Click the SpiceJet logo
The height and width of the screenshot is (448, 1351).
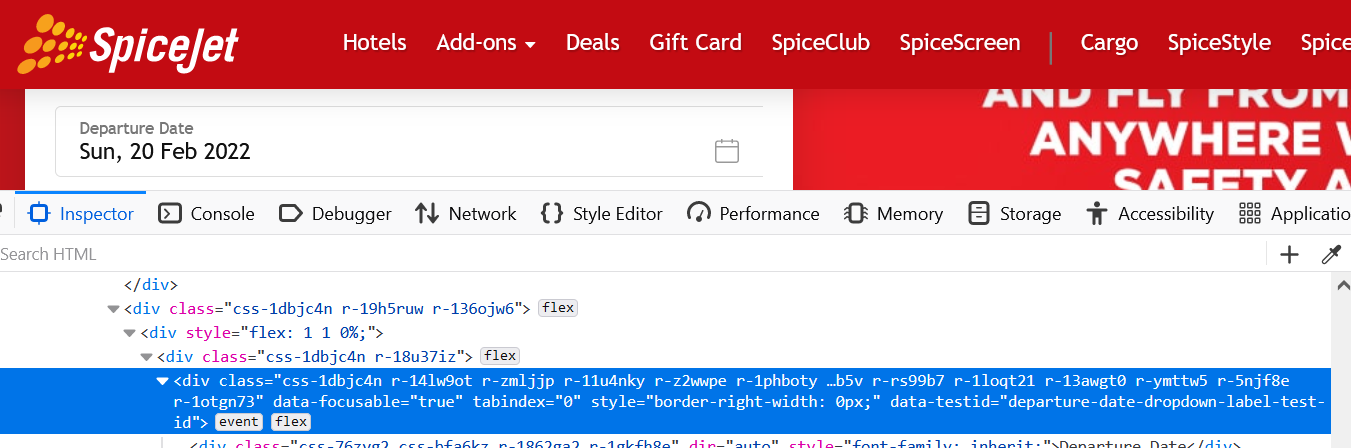[129, 45]
